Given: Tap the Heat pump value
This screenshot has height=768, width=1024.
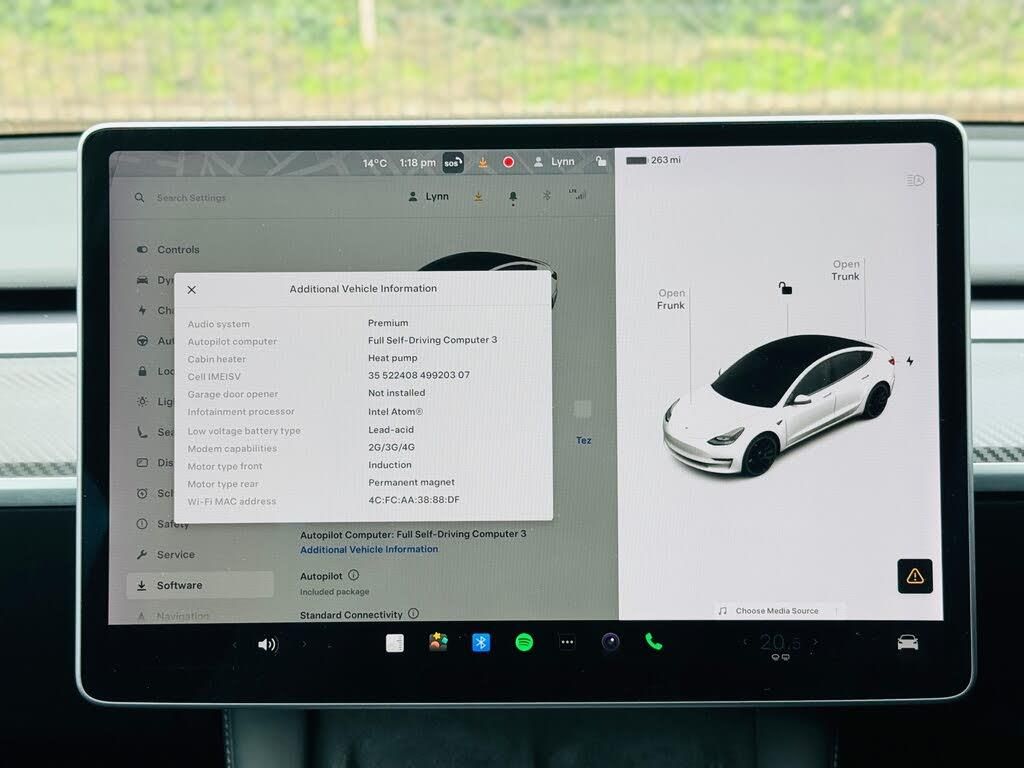Looking at the screenshot, I should [x=392, y=358].
